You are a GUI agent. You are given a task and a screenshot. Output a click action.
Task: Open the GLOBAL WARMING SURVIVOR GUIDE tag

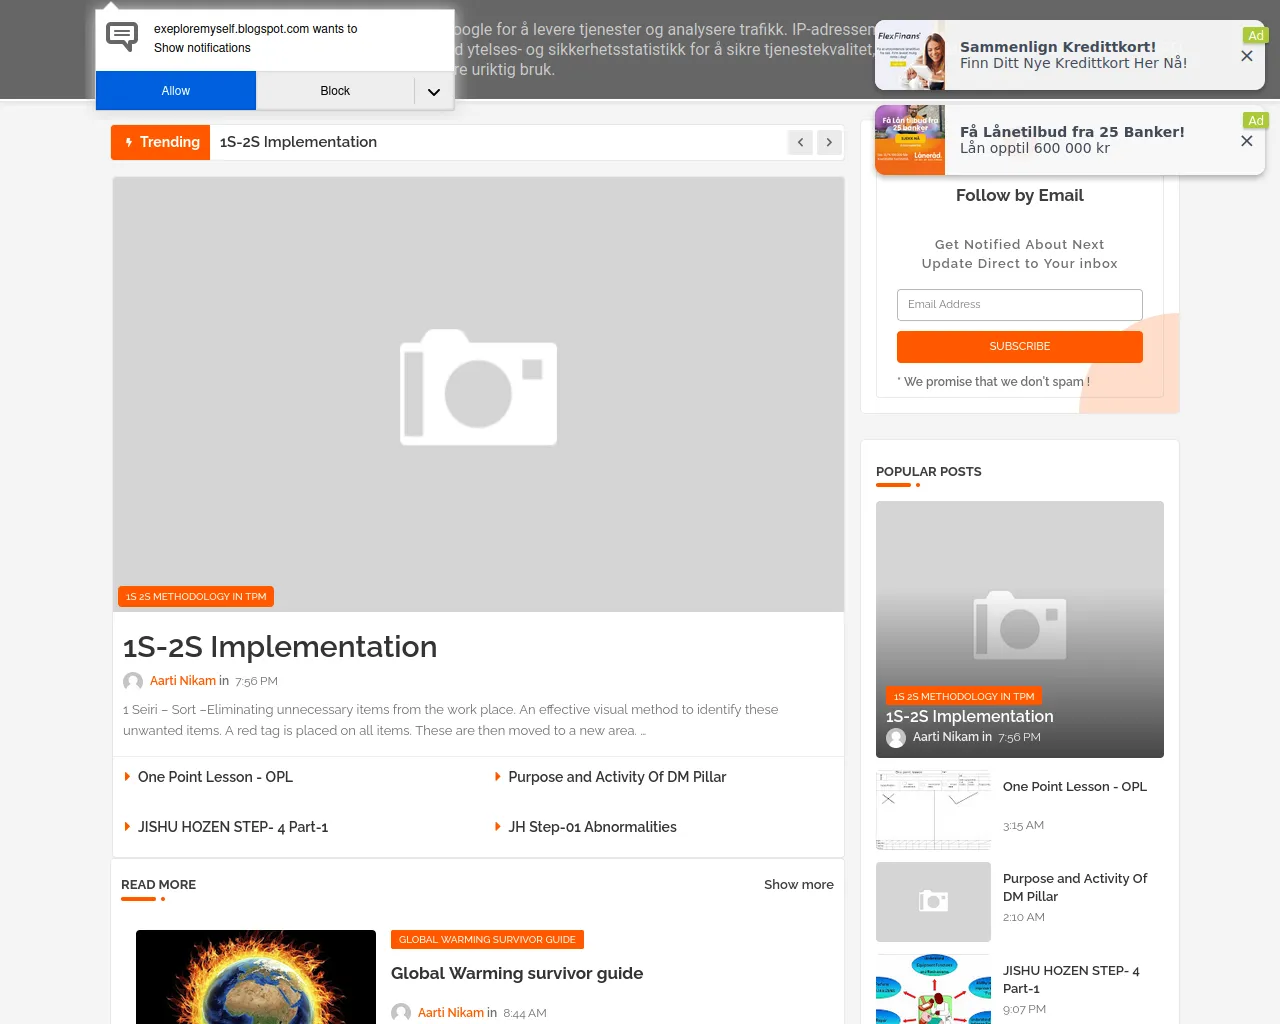tap(487, 940)
